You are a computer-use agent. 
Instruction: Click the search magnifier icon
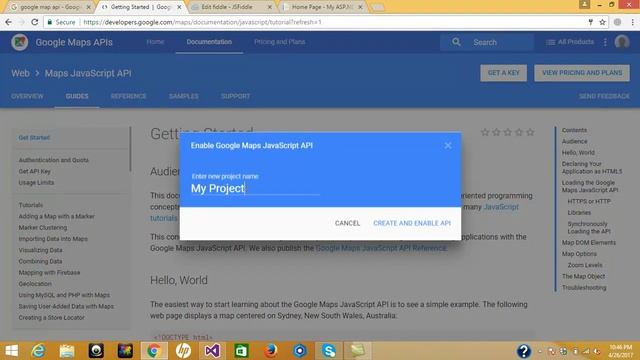click(456, 42)
